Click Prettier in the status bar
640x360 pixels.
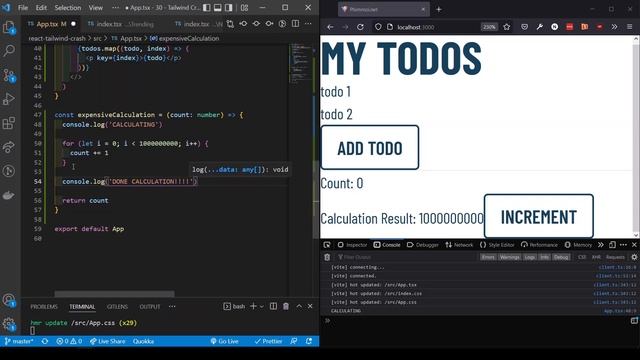tap(268, 341)
